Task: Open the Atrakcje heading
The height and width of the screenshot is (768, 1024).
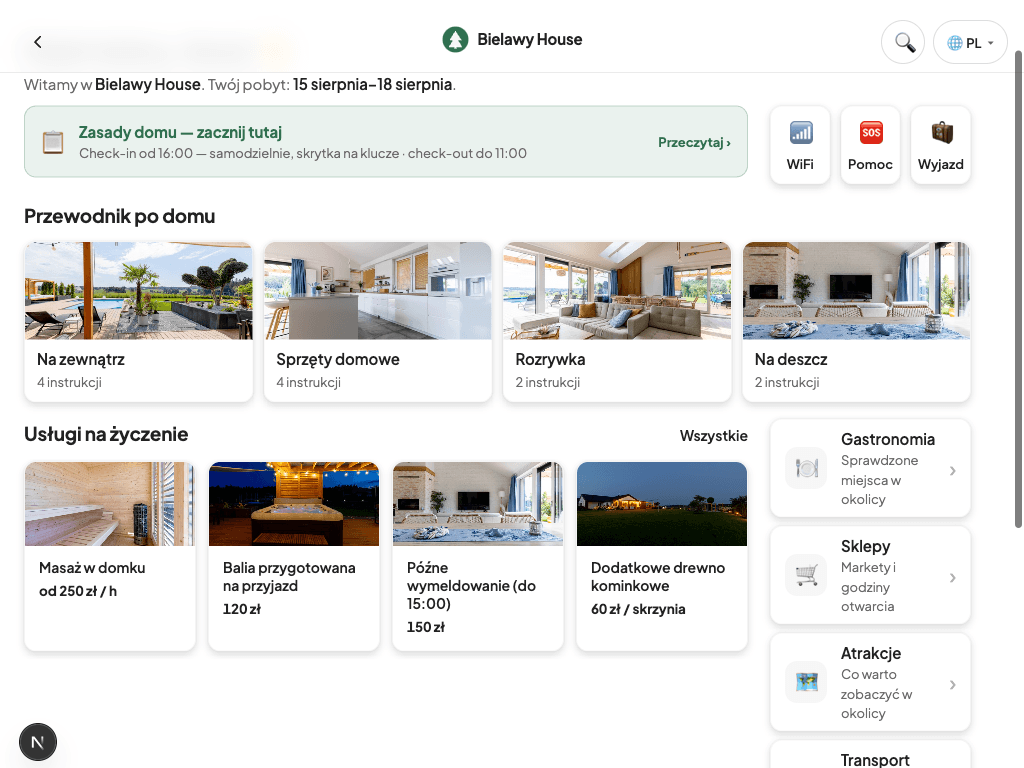Action: [x=871, y=653]
